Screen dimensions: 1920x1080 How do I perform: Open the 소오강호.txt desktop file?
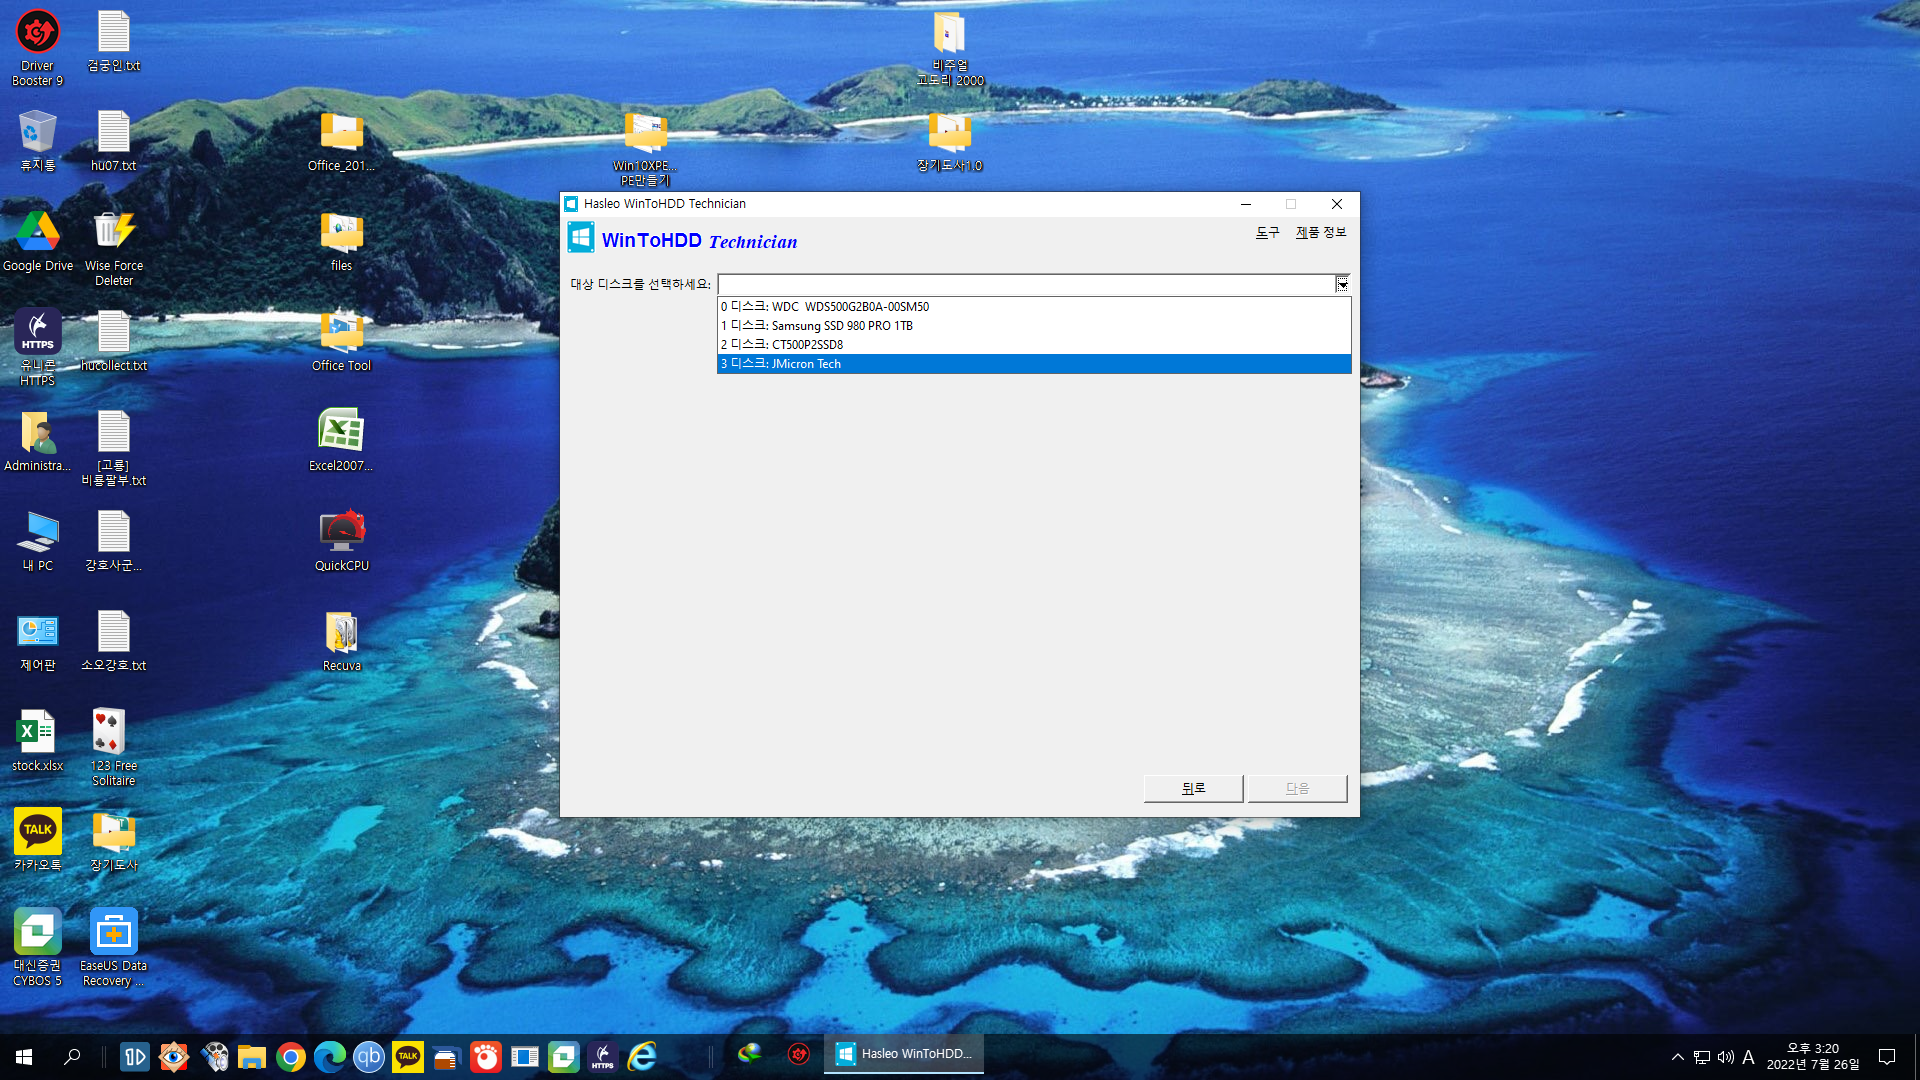click(x=114, y=640)
